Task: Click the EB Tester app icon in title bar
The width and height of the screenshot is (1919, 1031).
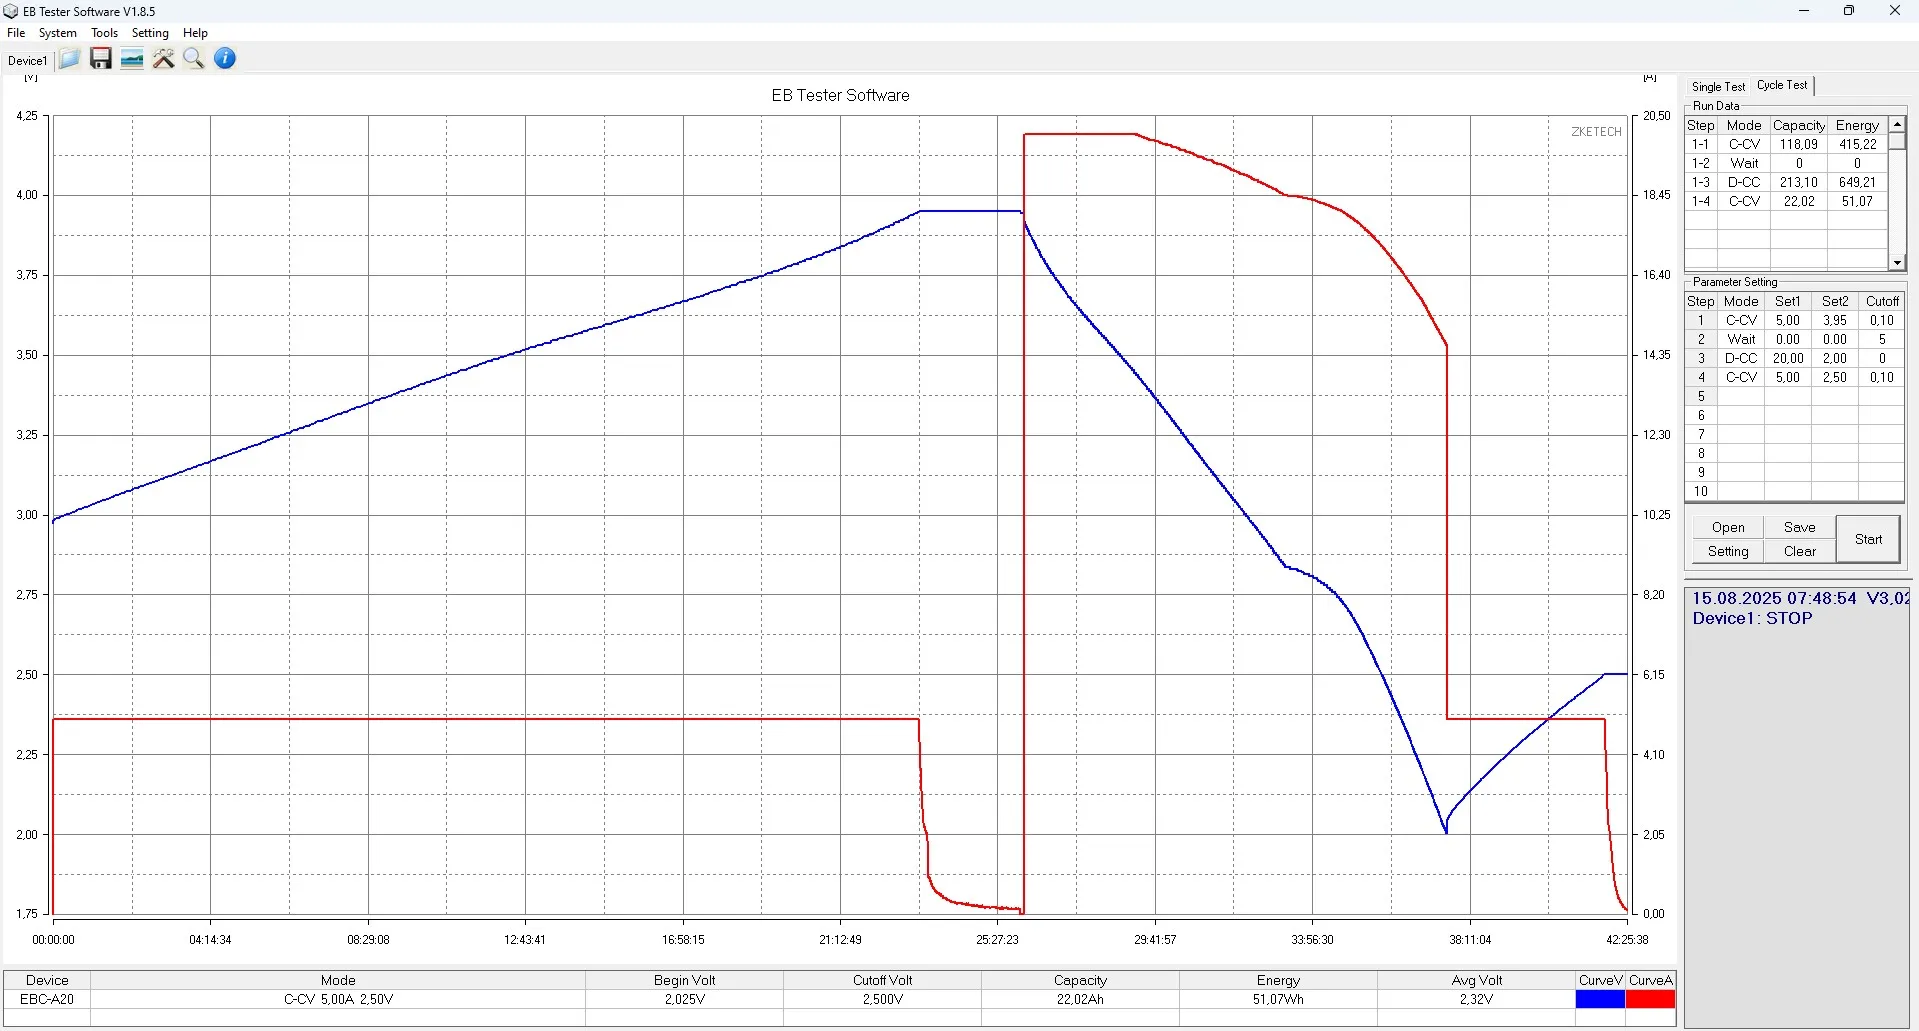Action: 11,11
